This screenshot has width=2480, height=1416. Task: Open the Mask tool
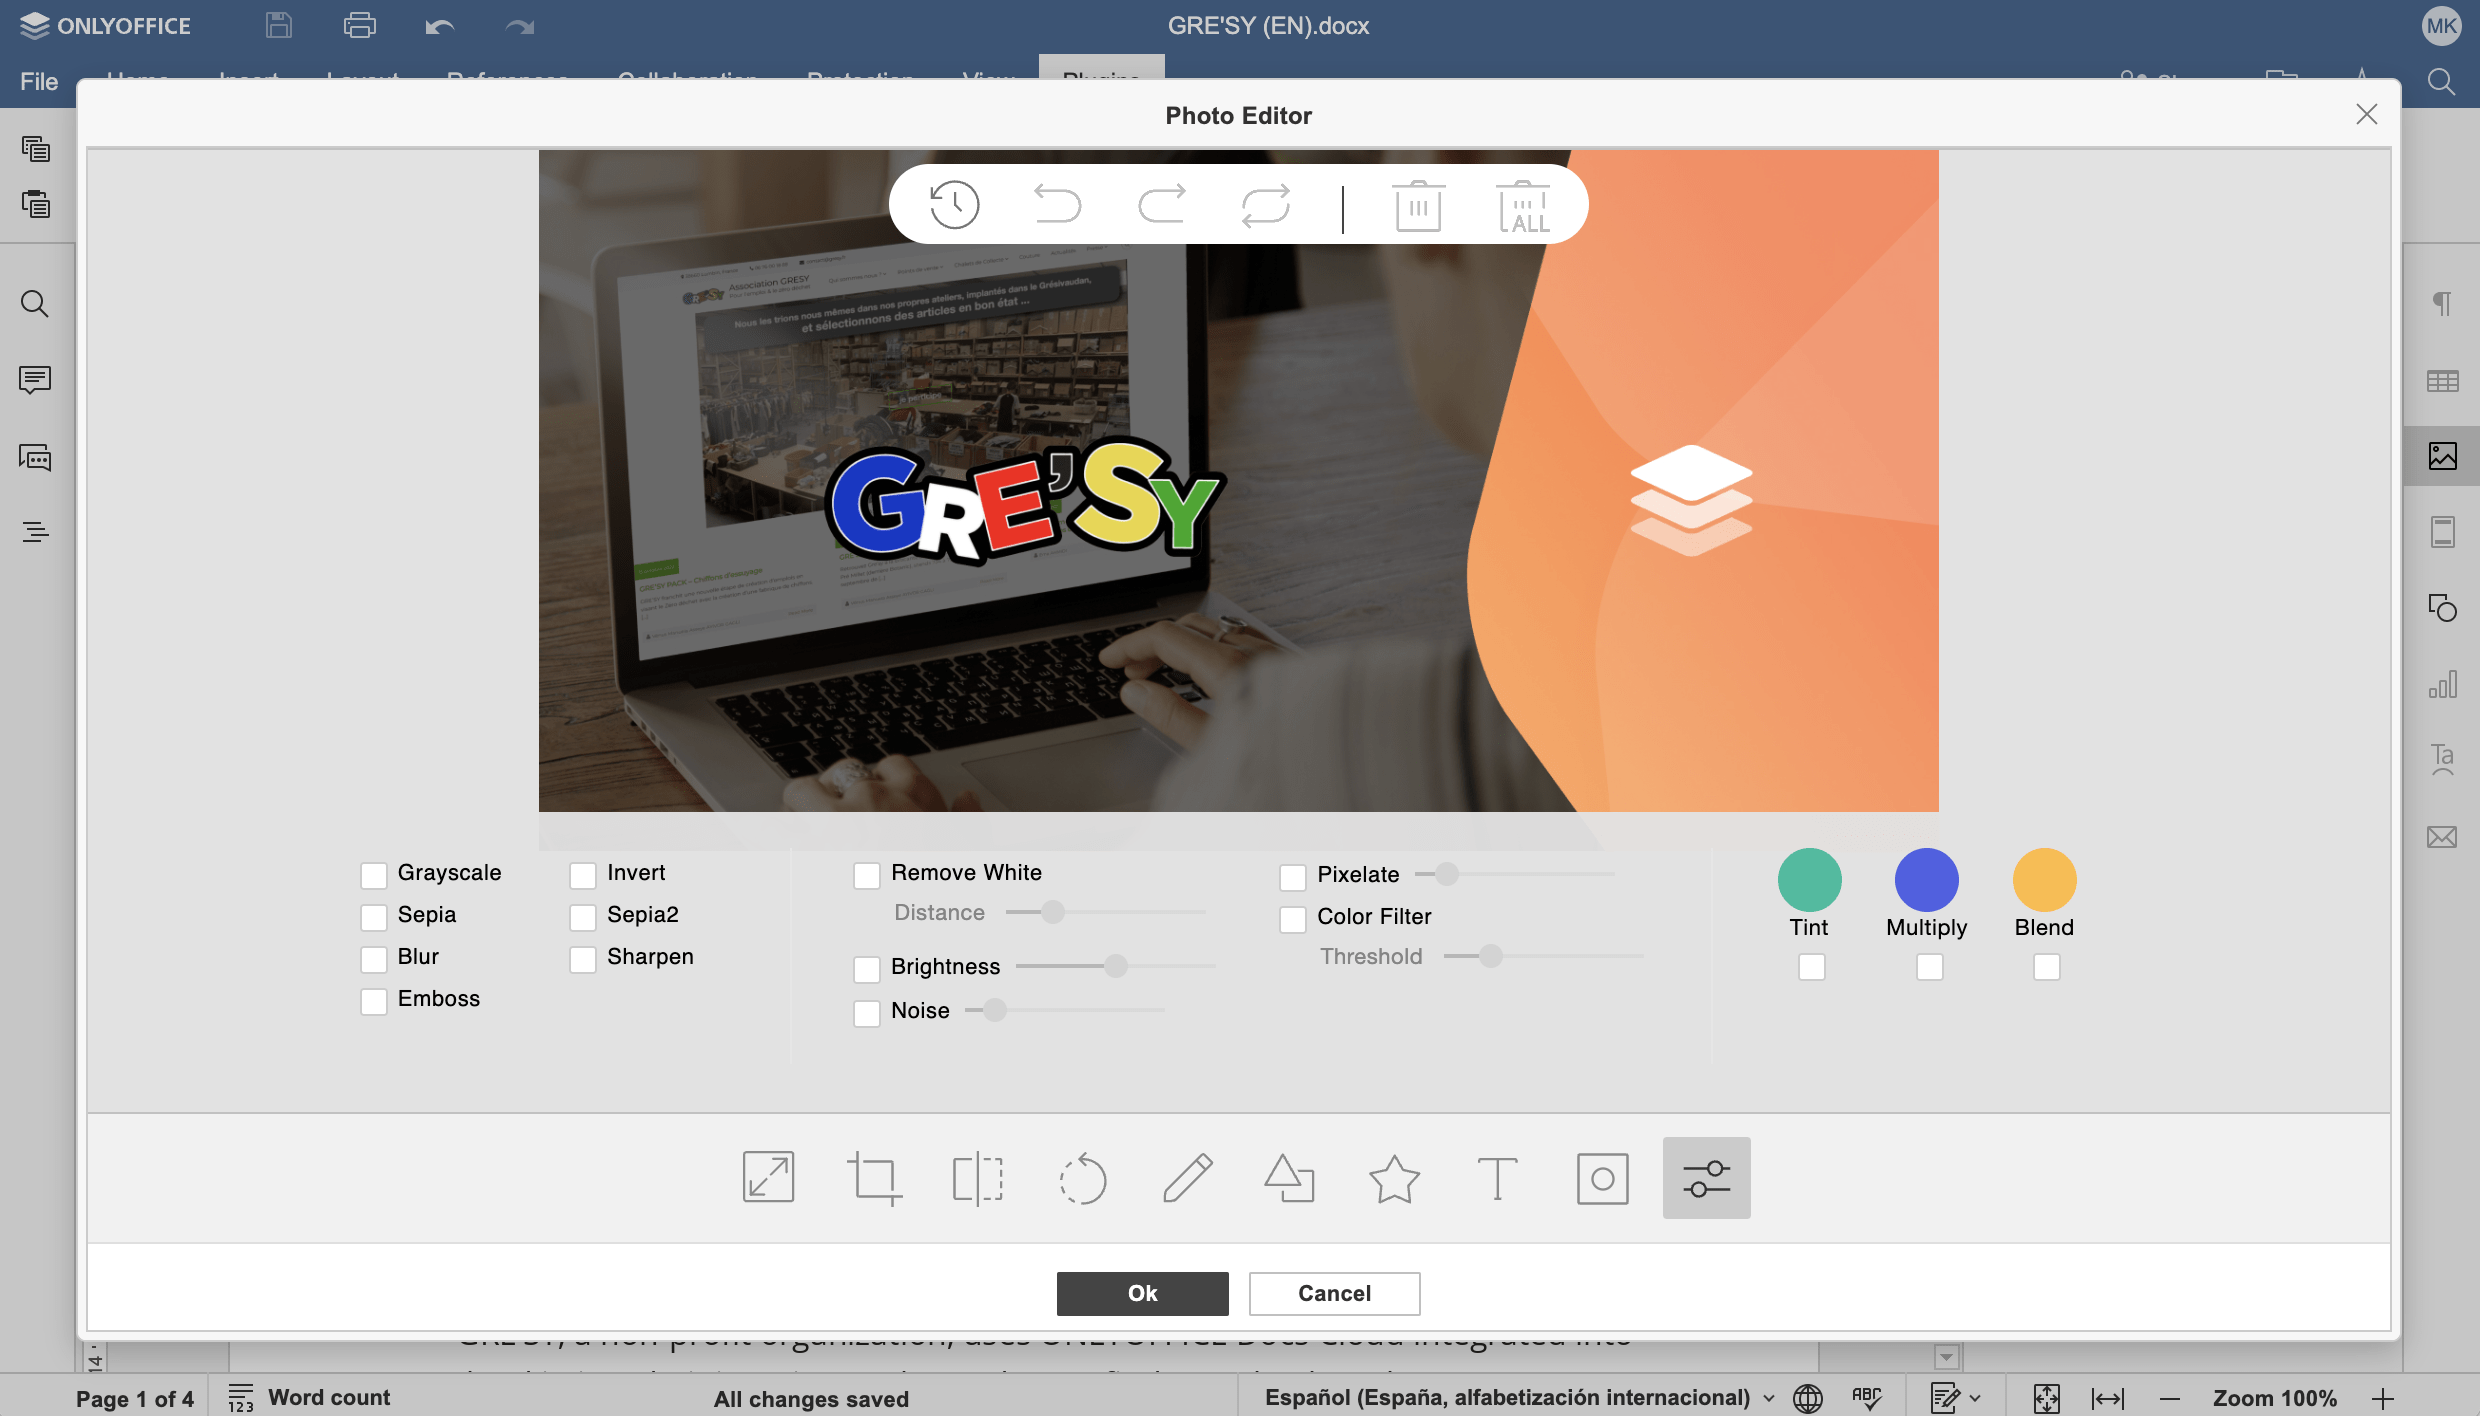pos(1602,1178)
